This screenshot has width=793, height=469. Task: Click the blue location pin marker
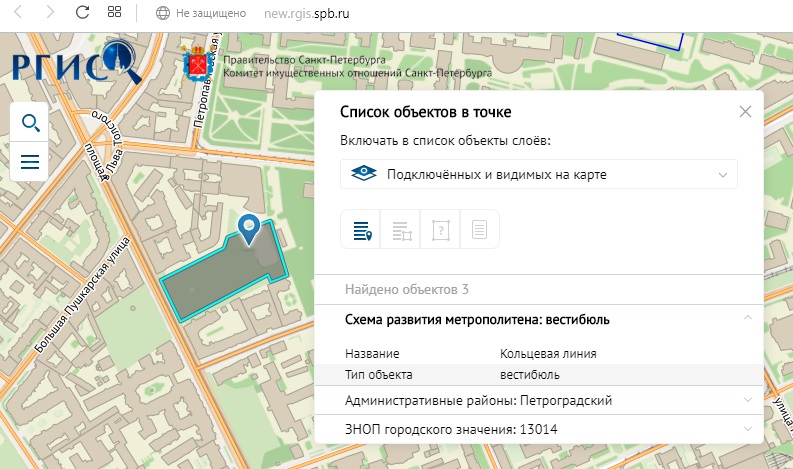[250, 227]
